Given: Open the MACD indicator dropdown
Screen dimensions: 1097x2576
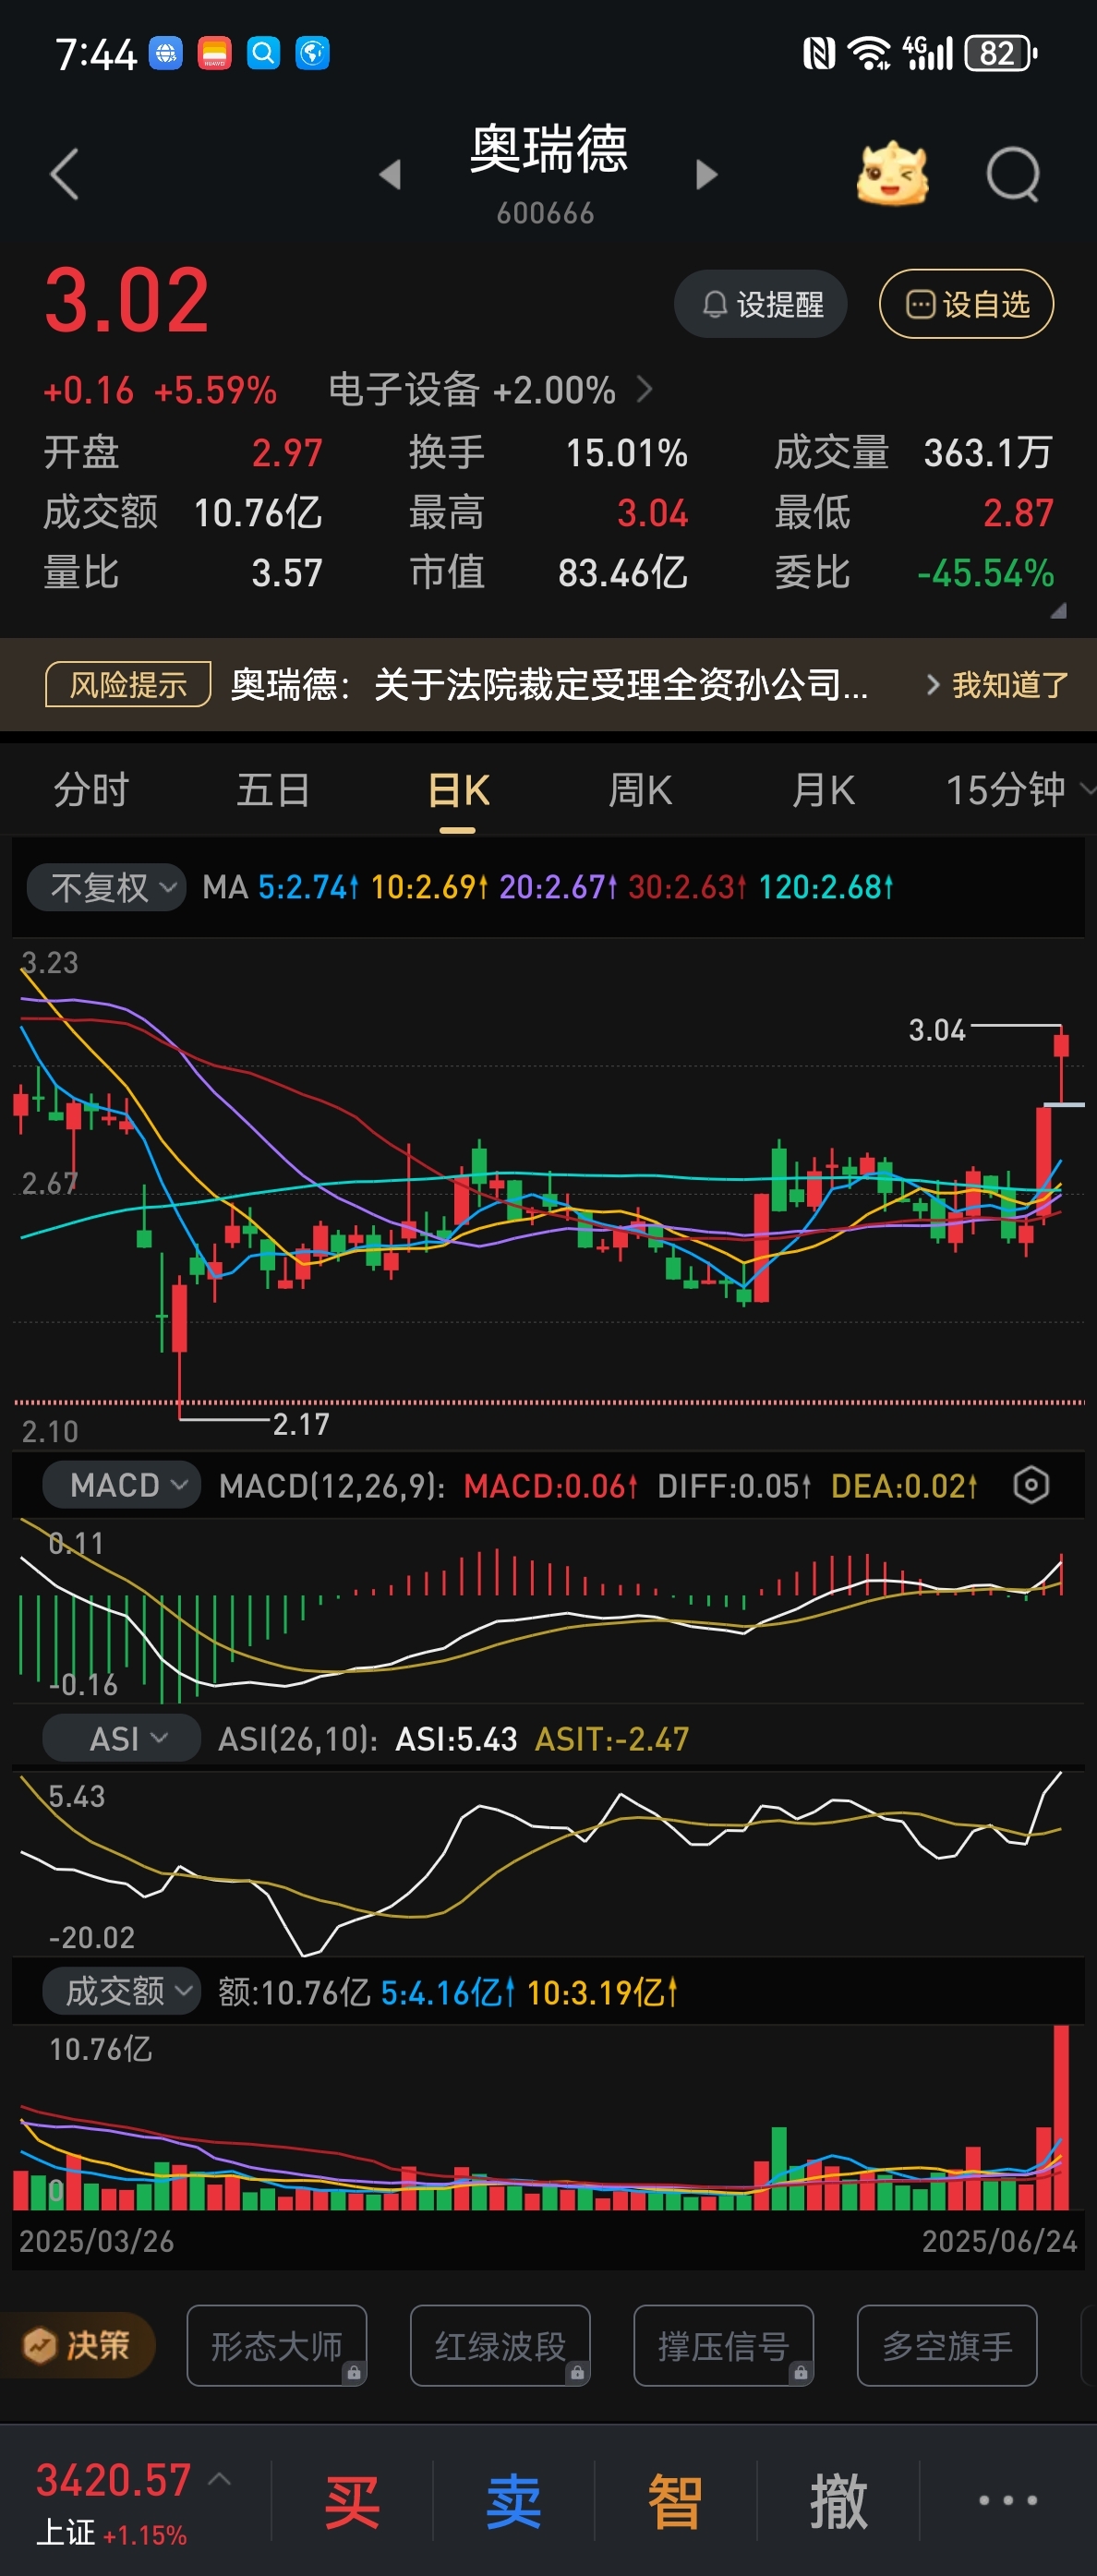Looking at the screenshot, I should coord(122,1485).
